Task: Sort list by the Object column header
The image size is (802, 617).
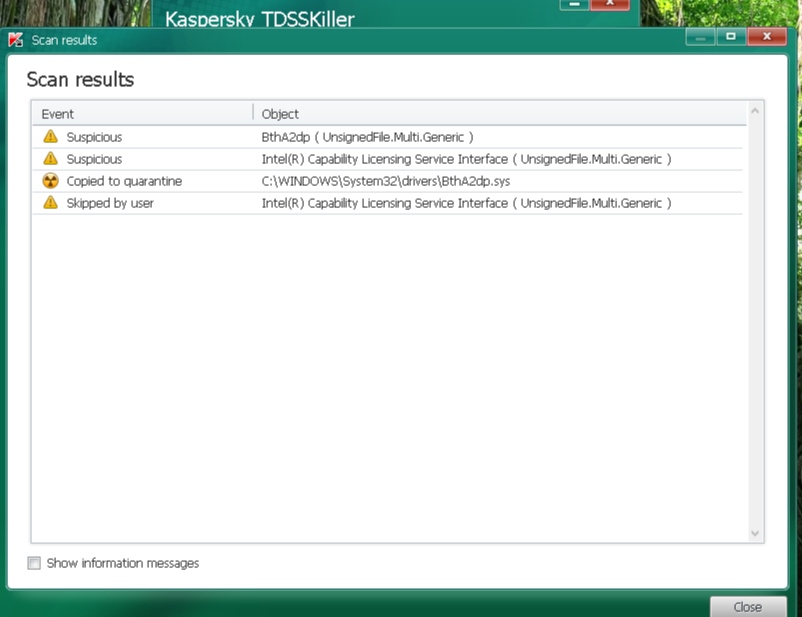Action: (500, 114)
